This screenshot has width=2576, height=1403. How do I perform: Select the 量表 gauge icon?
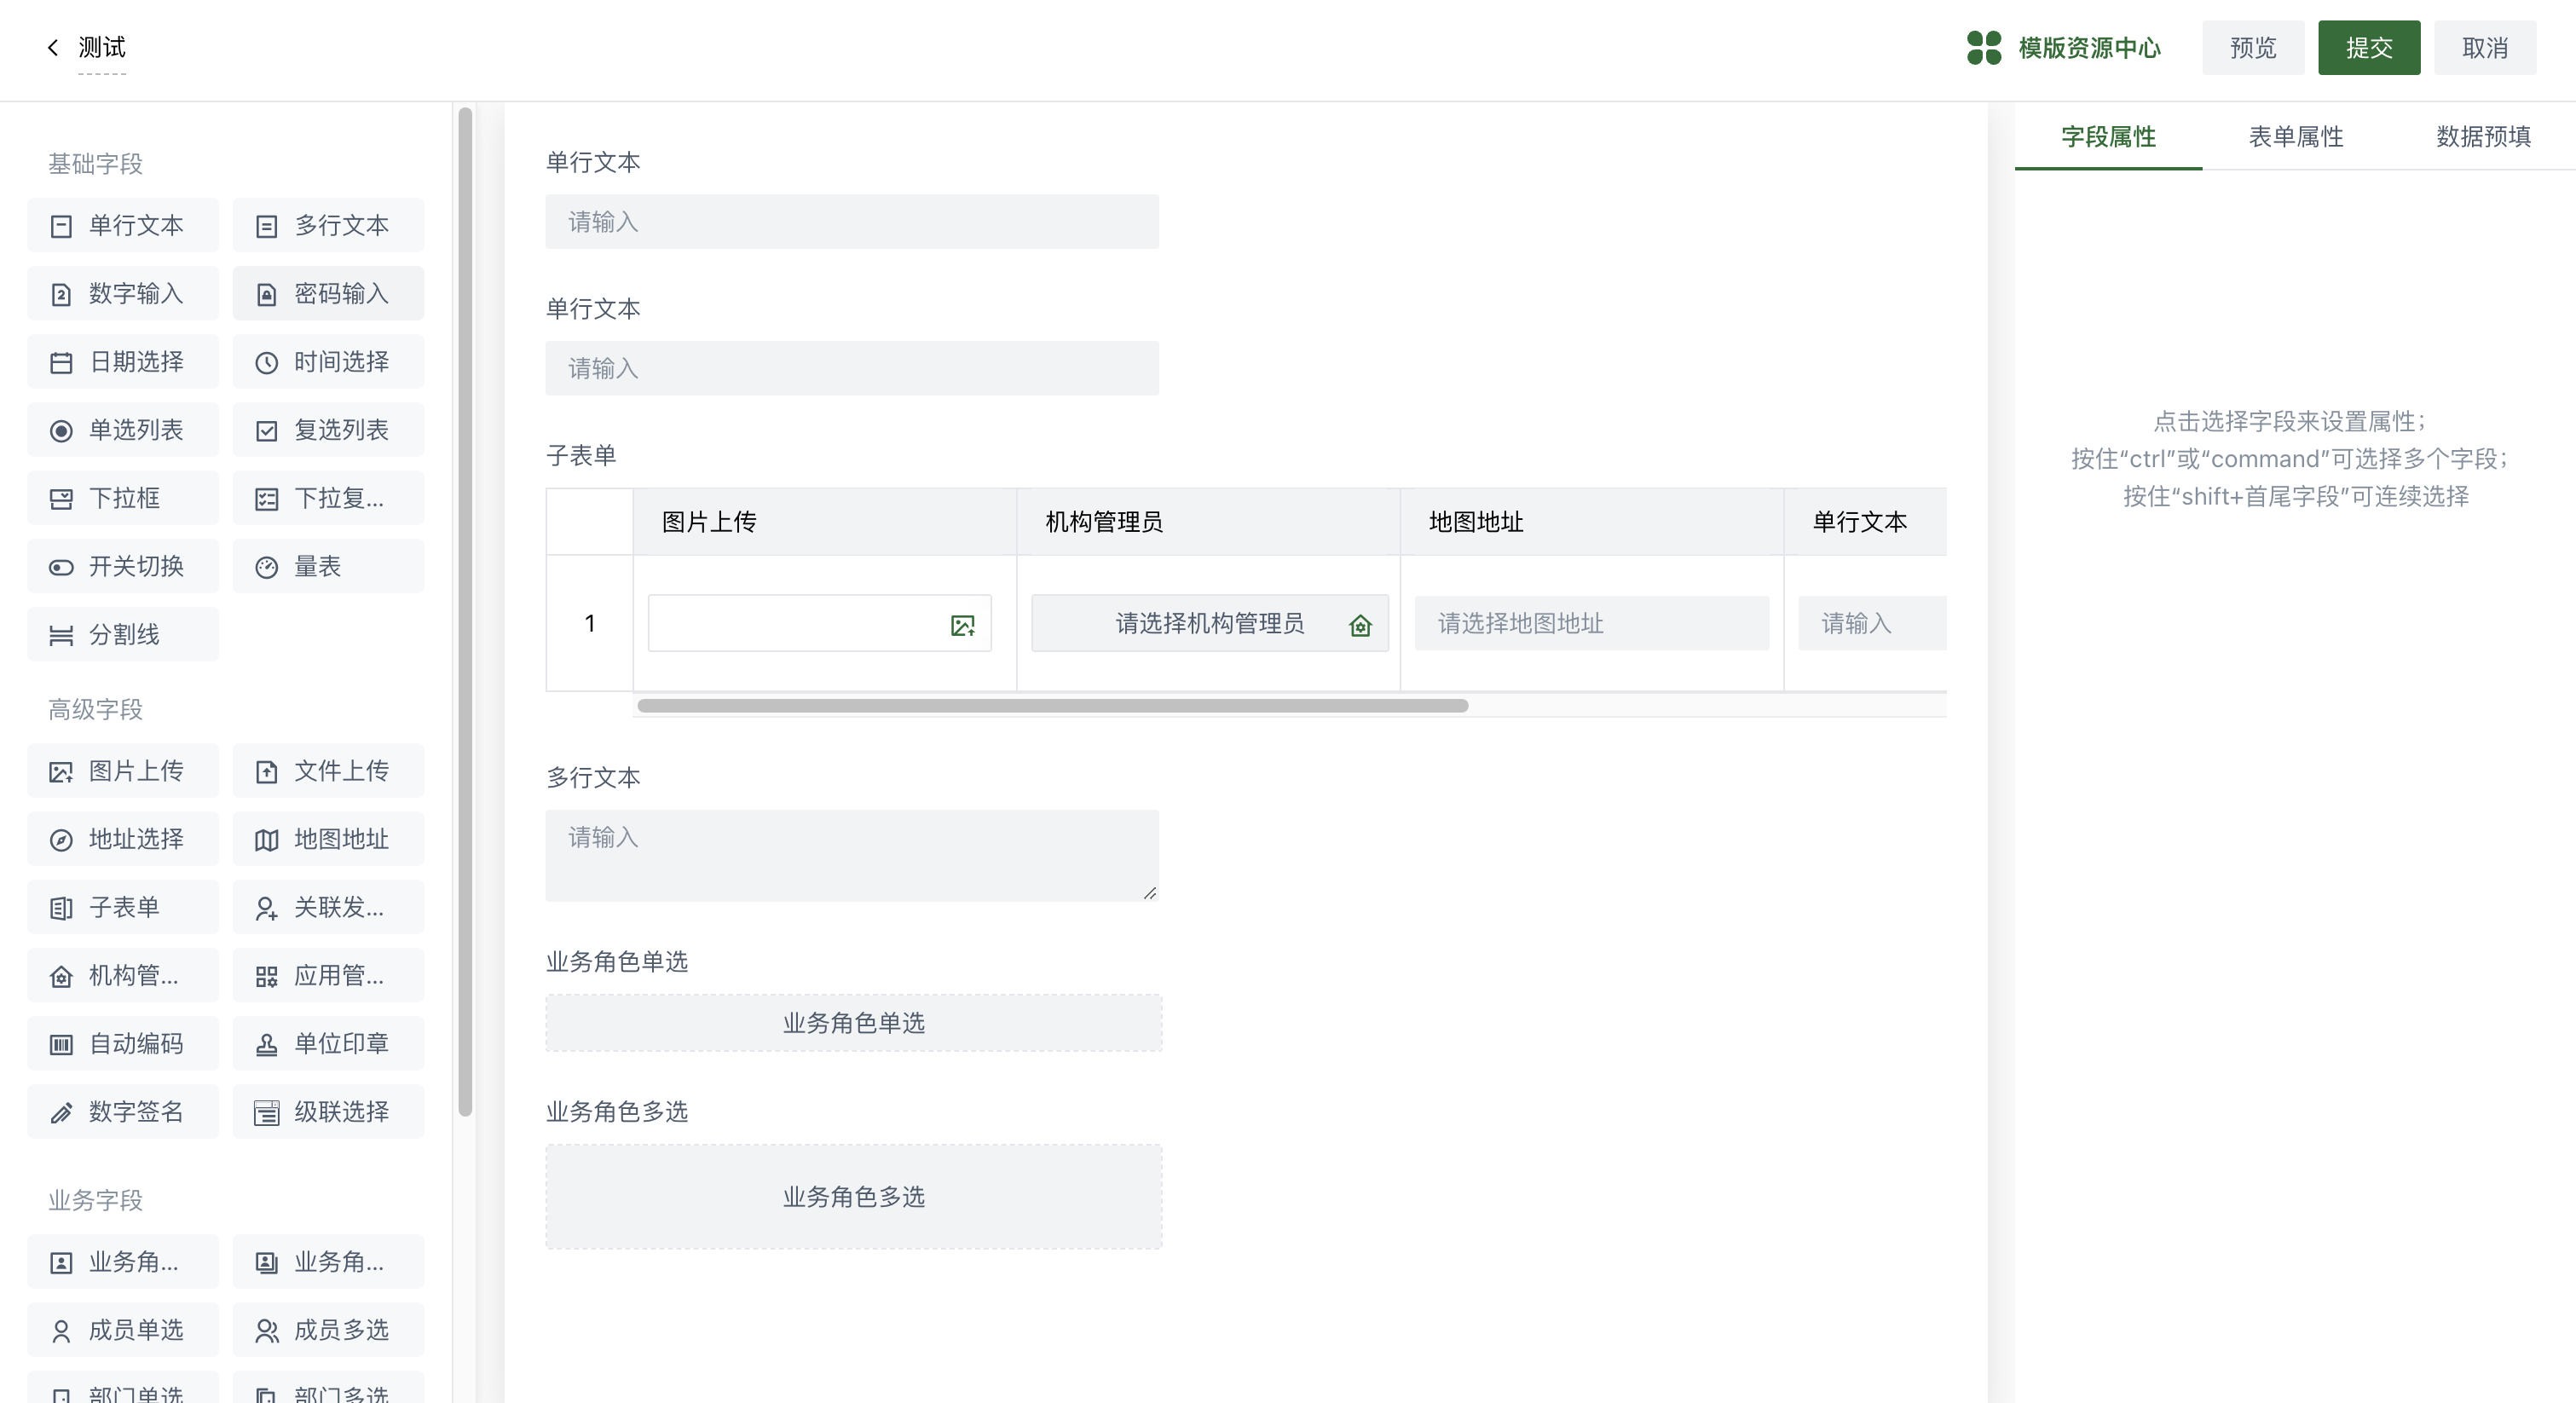pyautogui.click(x=266, y=567)
